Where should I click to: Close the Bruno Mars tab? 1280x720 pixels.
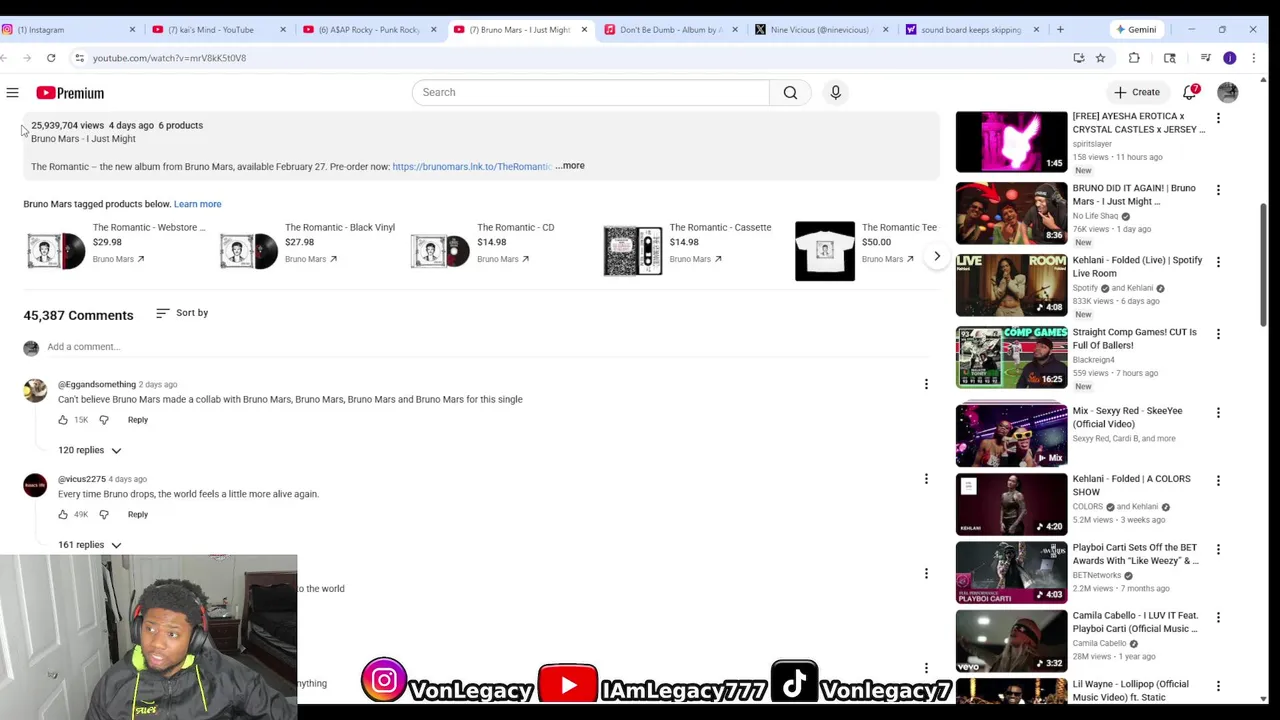(584, 29)
